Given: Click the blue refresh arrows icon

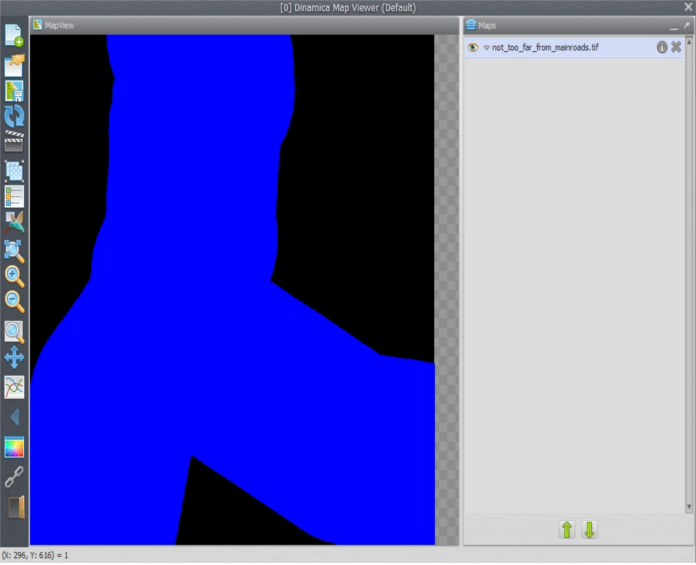Looking at the screenshot, I should pos(14,117).
